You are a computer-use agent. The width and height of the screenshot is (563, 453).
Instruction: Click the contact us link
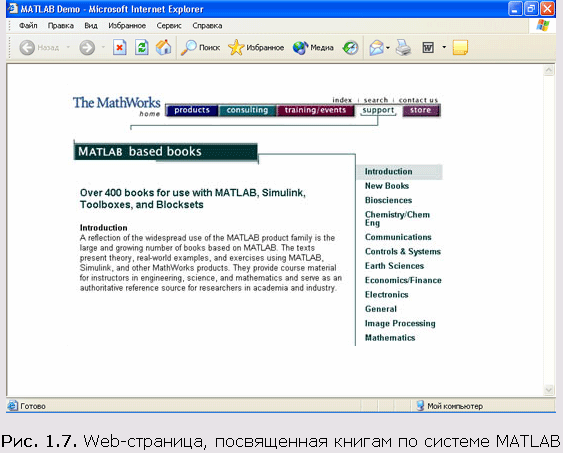coord(418,100)
